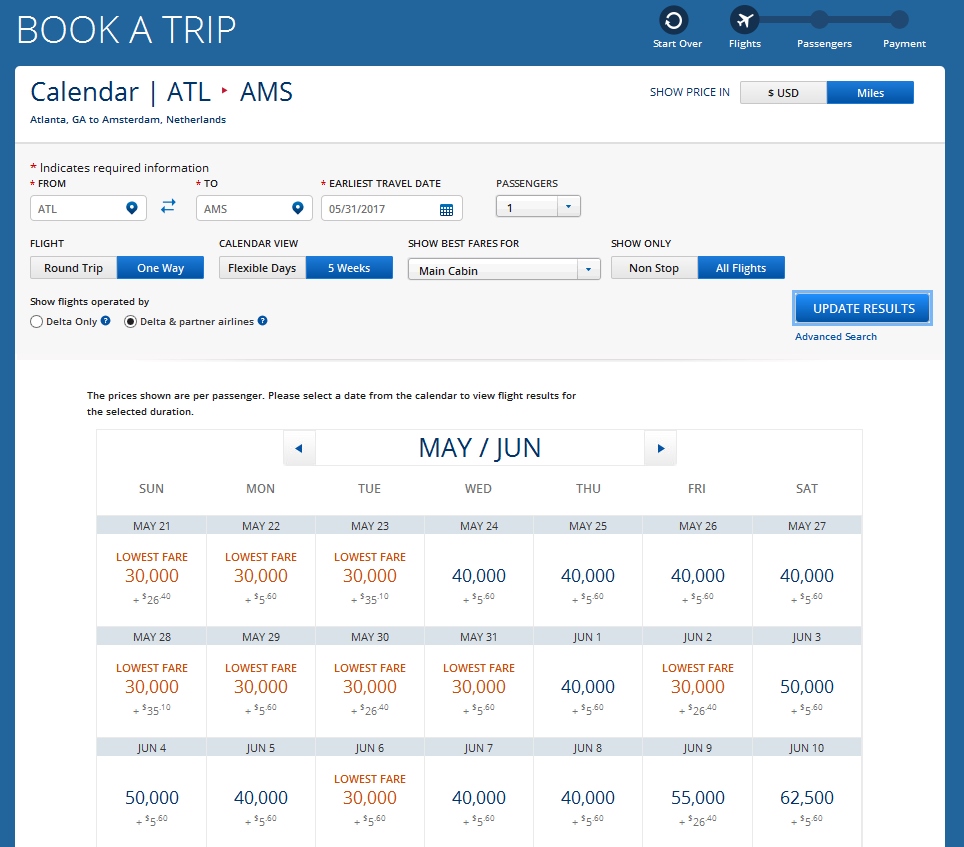Swap origin and destination arrows icon
The height and width of the screenshot is (847, 964).
(x=168, y=206)
